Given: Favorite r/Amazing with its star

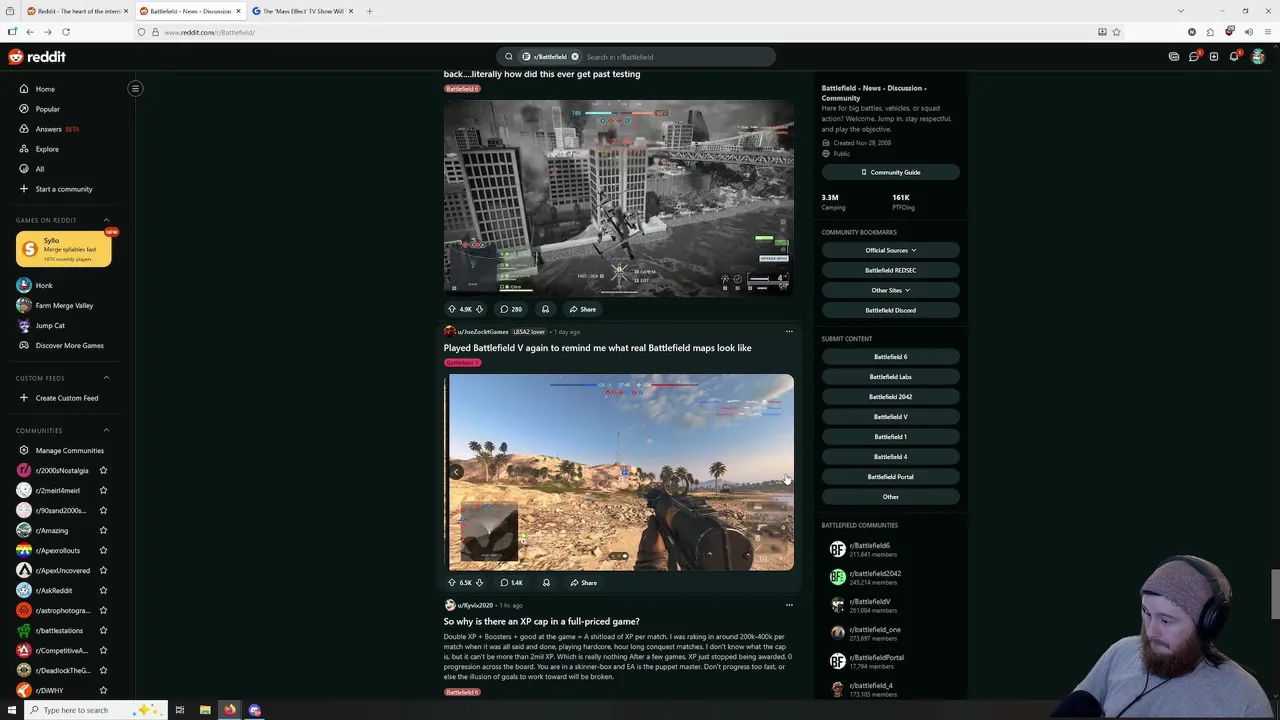Looking at the screenshot, I should pyautogui.click(x=103, y=531).
